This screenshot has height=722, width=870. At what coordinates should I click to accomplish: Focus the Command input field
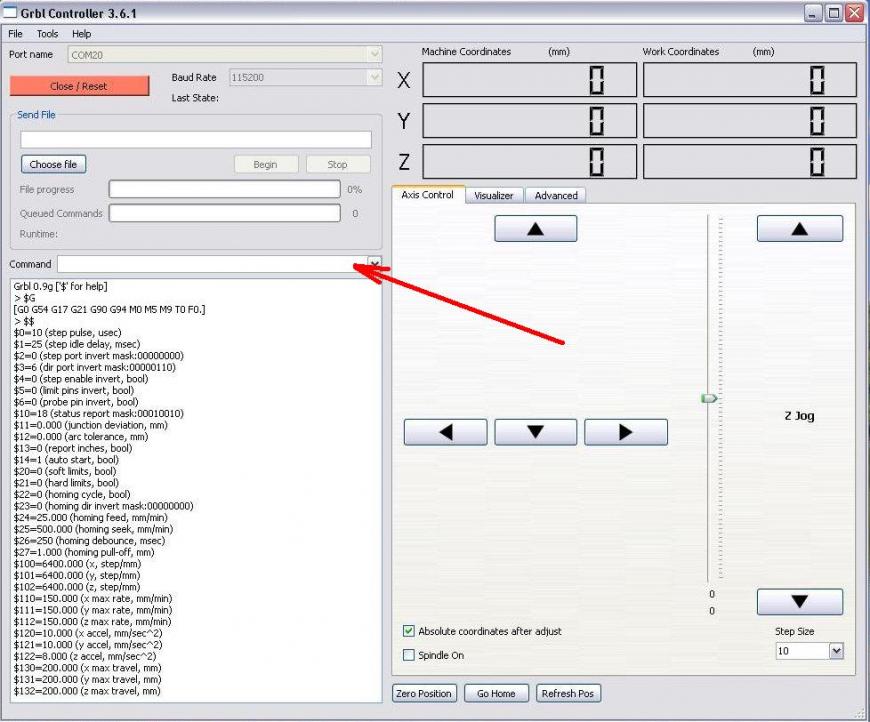click(213, 264)
